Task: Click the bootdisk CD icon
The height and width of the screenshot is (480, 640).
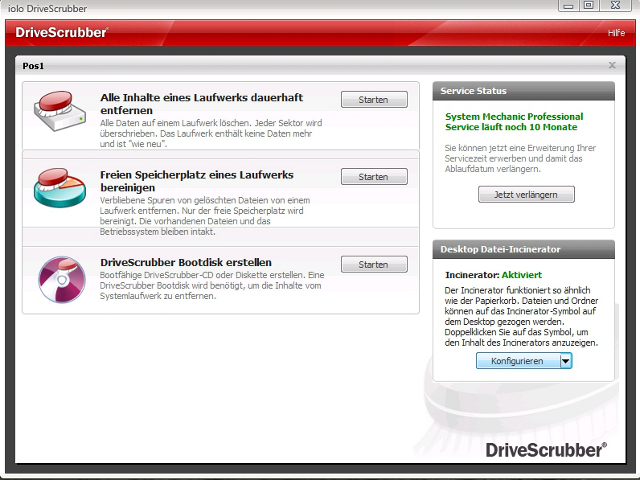Action: pyautogui.click(x=62, y=280)
